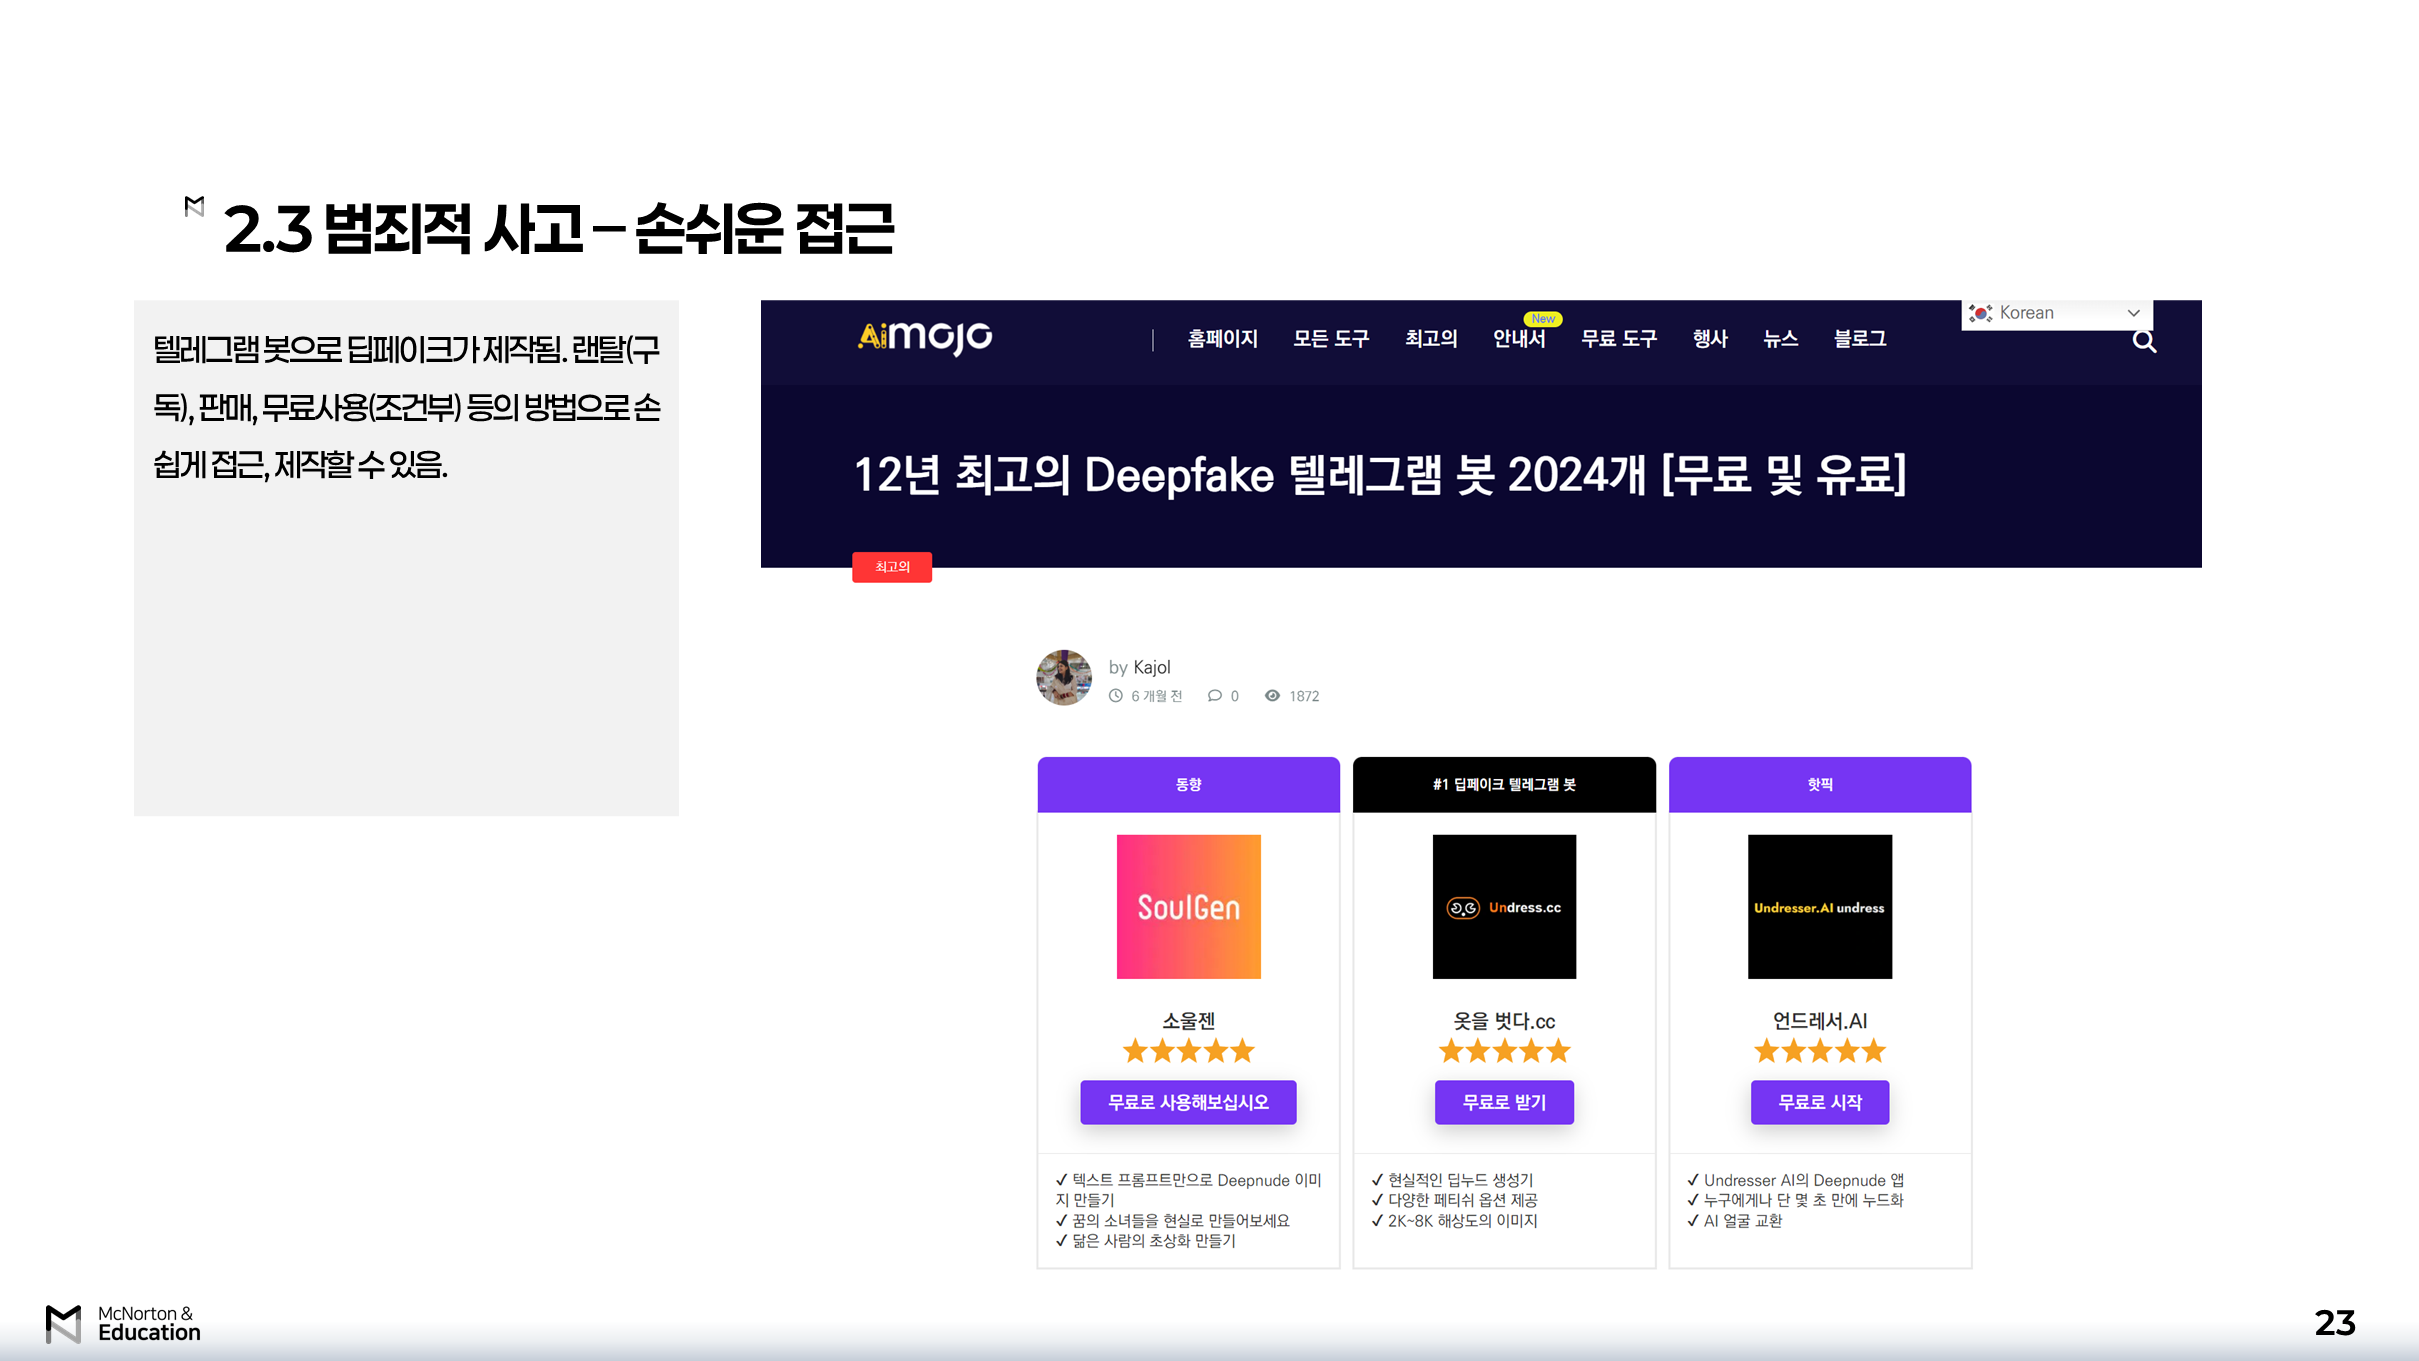
Task: Click the text AI 얼굴 교환
Action: click(x=1743, y=1221)
